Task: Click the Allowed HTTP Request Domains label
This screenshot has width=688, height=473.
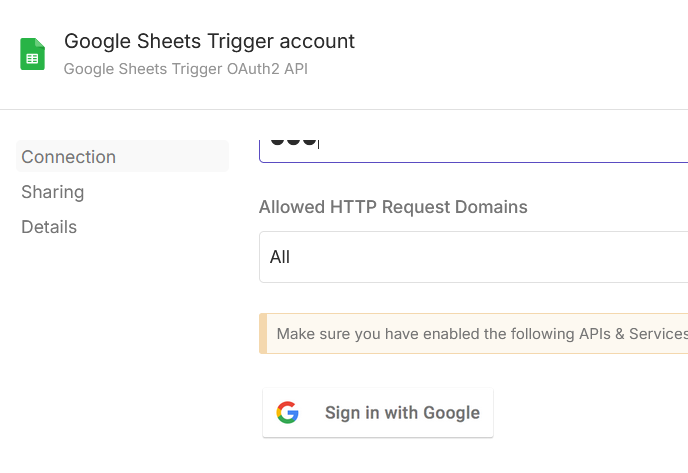Action: (393, 207)
